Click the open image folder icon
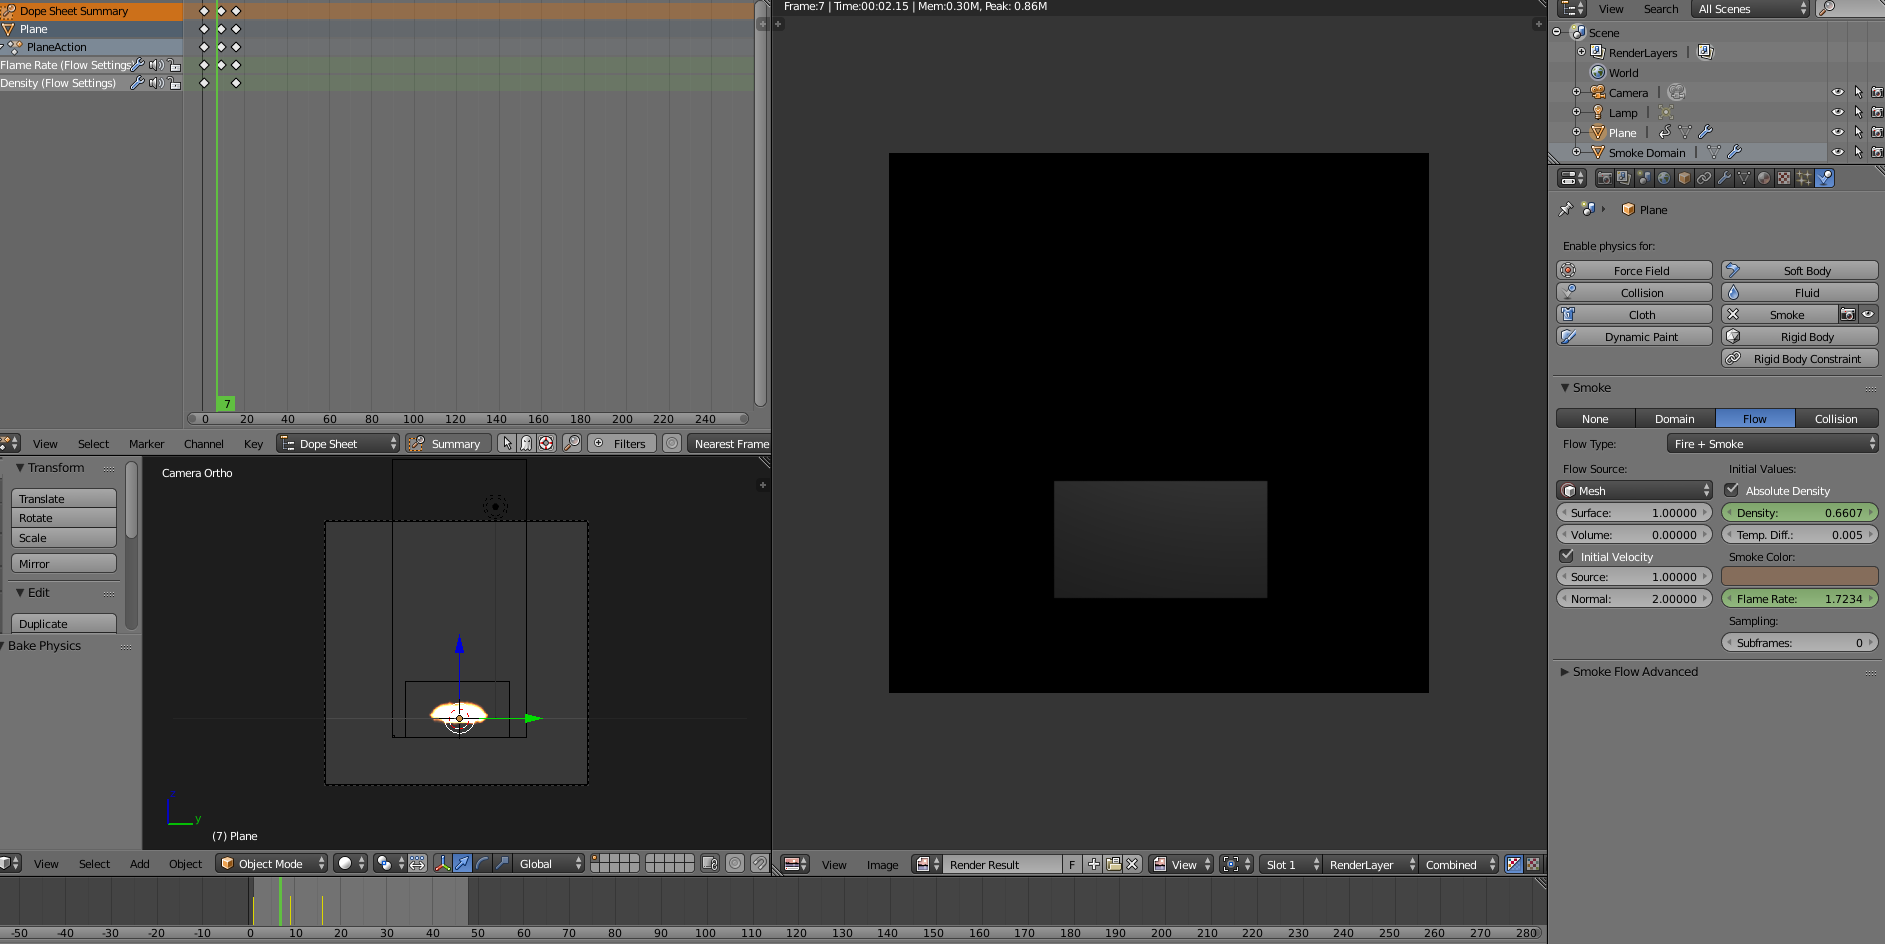Image resolution: width=1885 pixels, height=944 pixels. coord(1113,864)
